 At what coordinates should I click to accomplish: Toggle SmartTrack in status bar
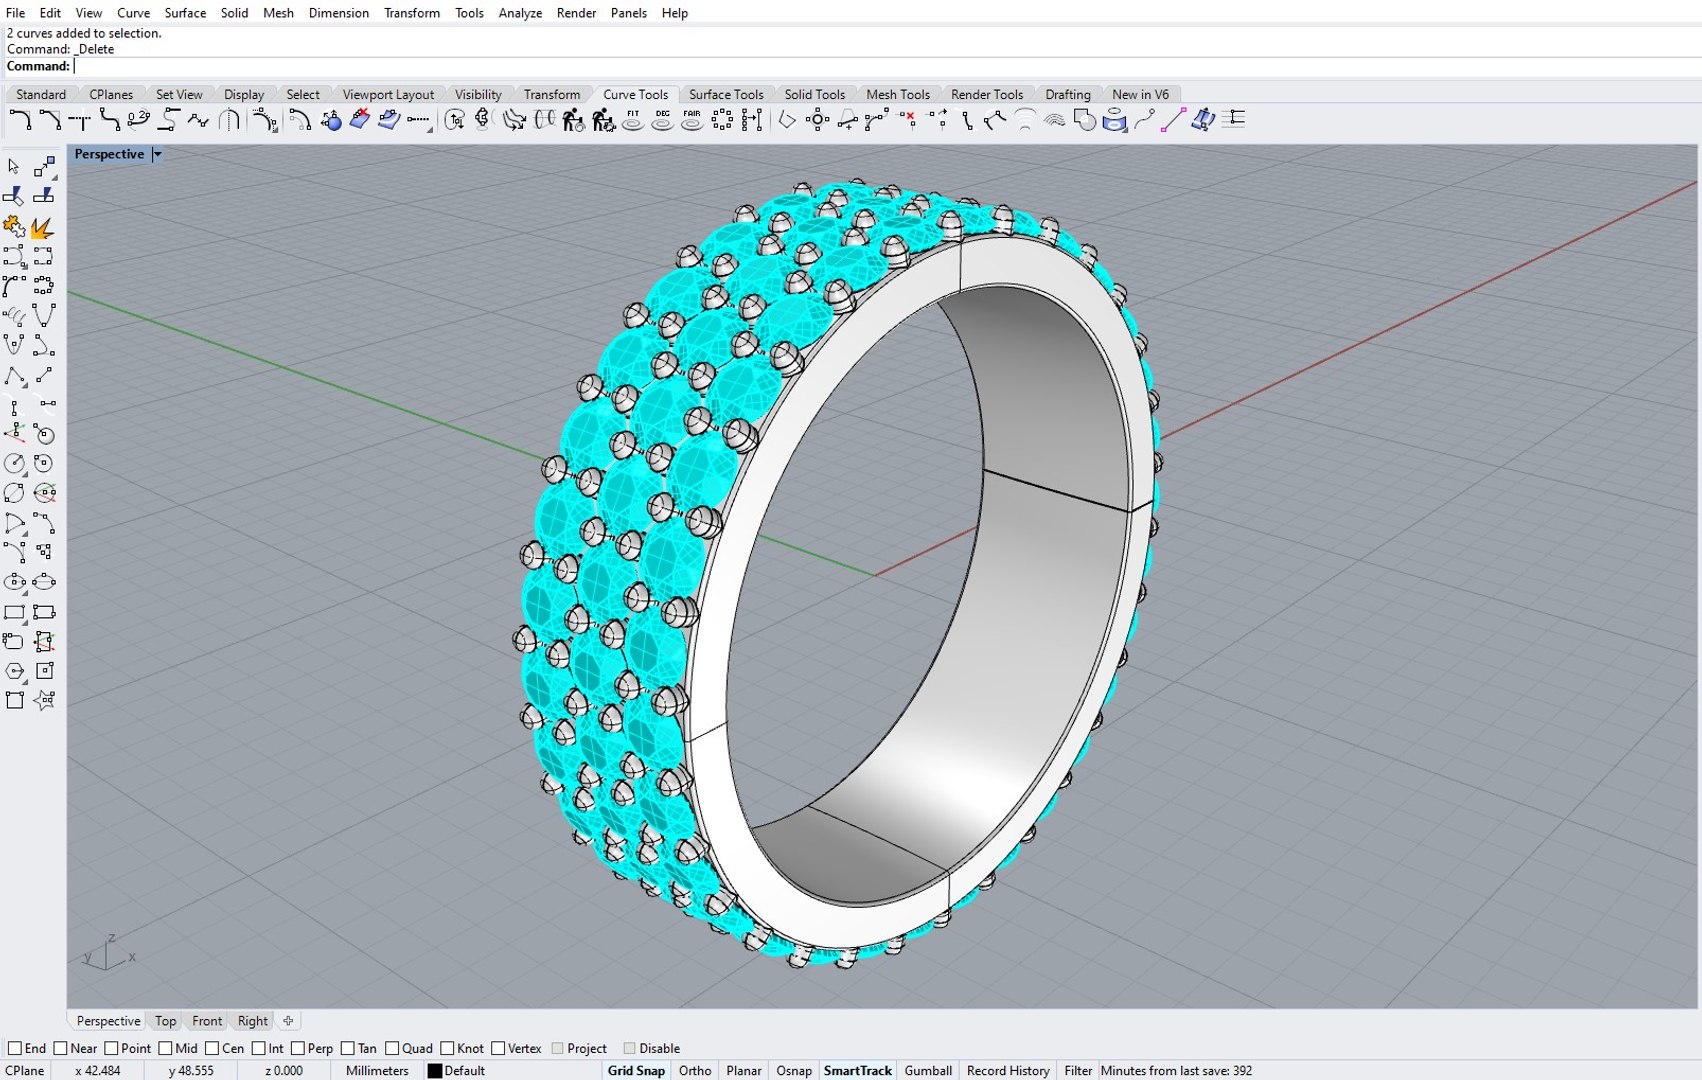tap(857, 1070)
